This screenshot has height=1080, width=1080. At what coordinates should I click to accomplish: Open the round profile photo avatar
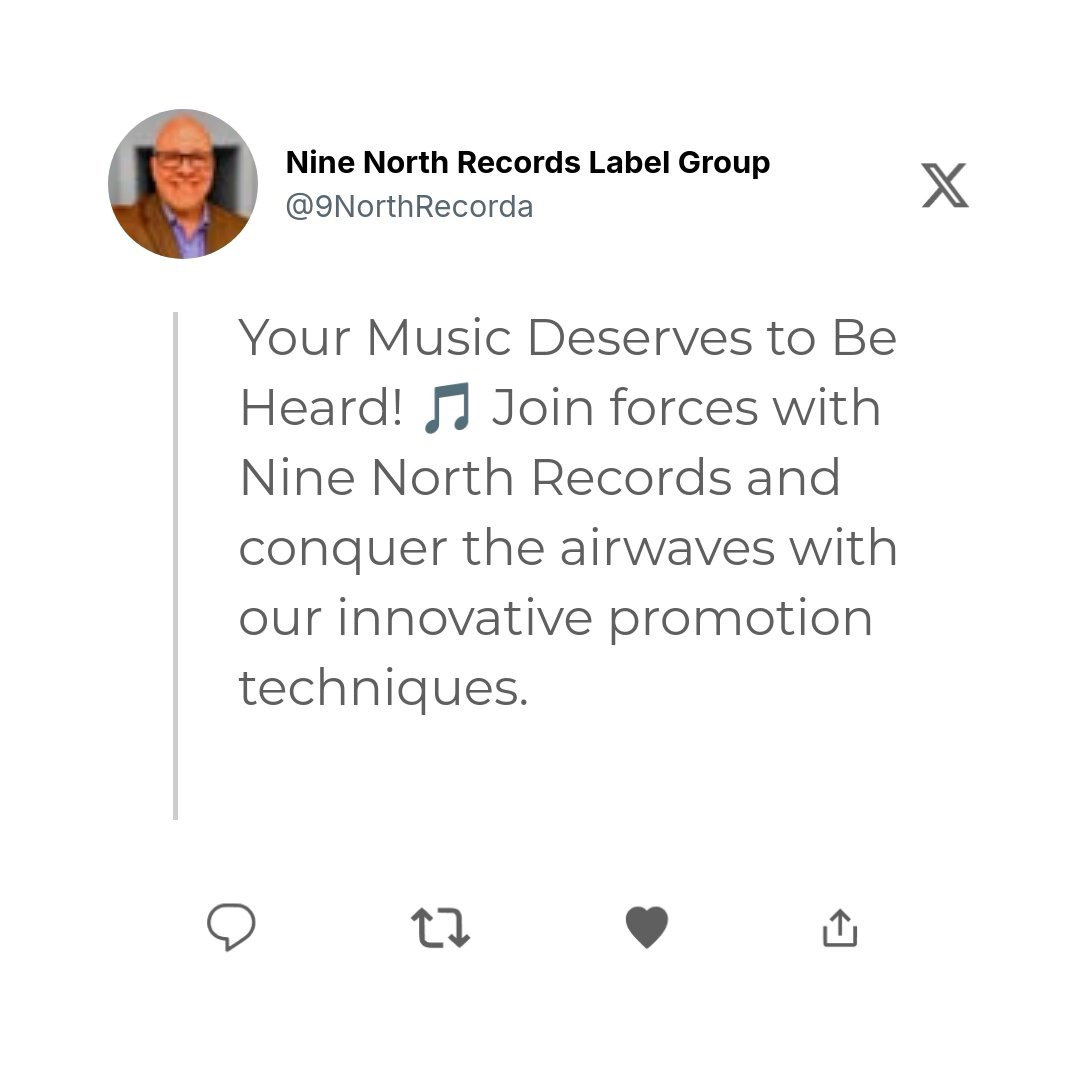[x=183, y=184]
